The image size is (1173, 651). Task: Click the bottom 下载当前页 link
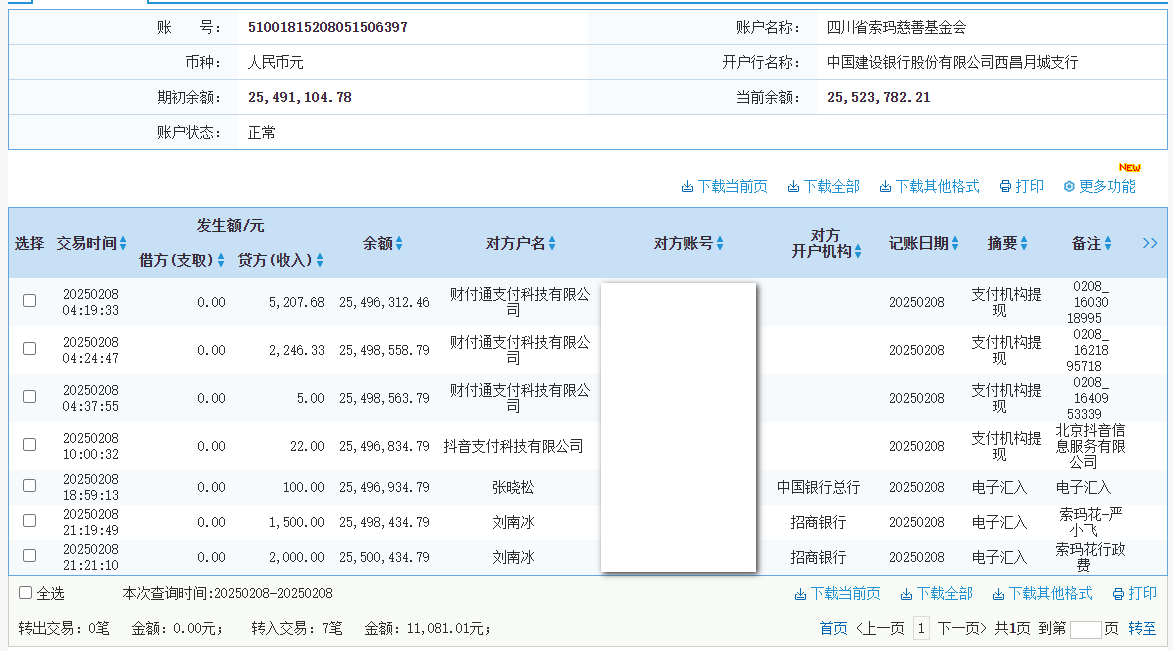pos(837,593)
